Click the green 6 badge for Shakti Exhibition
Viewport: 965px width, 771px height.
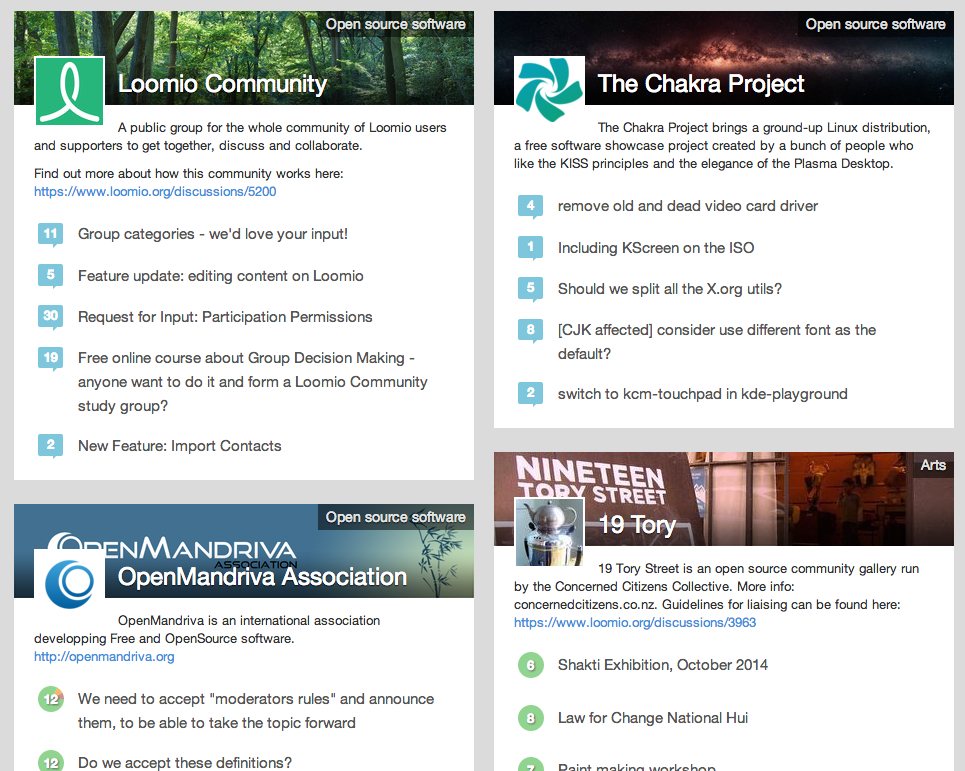pos(531,665)
